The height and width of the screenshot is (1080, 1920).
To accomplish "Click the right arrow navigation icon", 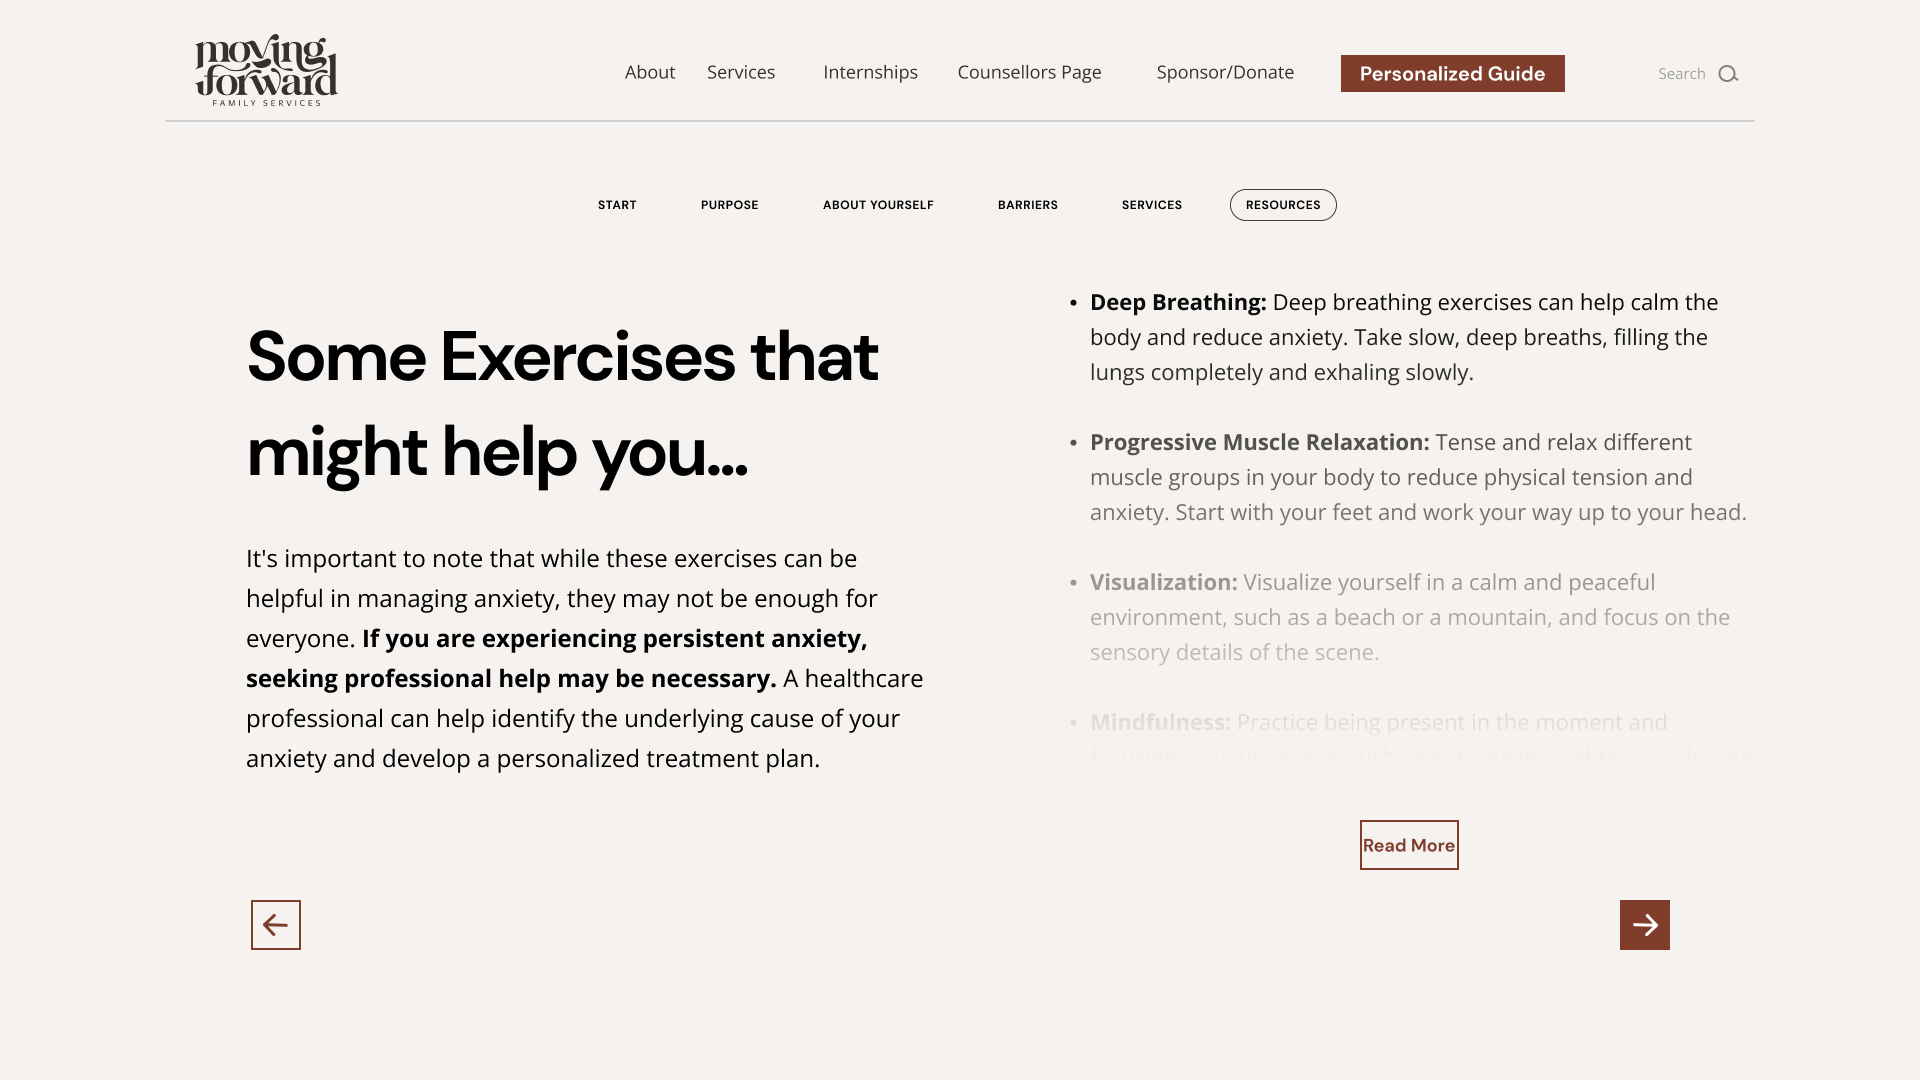I will point(1644,924).
